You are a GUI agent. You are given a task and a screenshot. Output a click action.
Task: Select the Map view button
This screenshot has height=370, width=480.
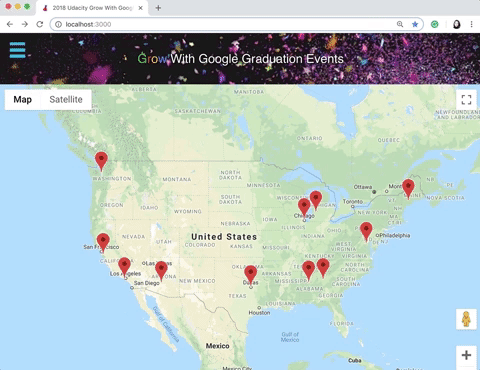(x=23, y=99)
